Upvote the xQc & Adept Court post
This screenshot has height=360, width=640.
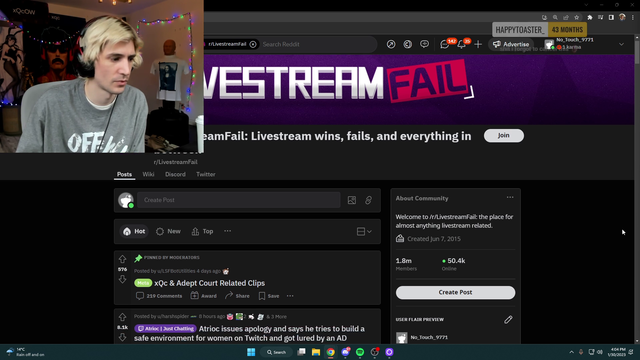click(x=122, y=259)
